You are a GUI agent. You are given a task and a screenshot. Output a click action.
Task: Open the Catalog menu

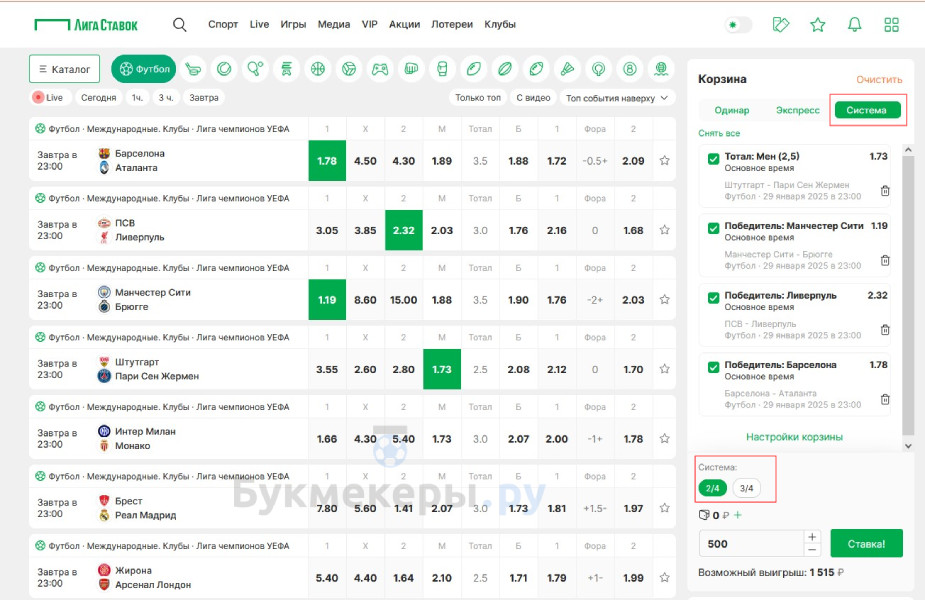64,69
